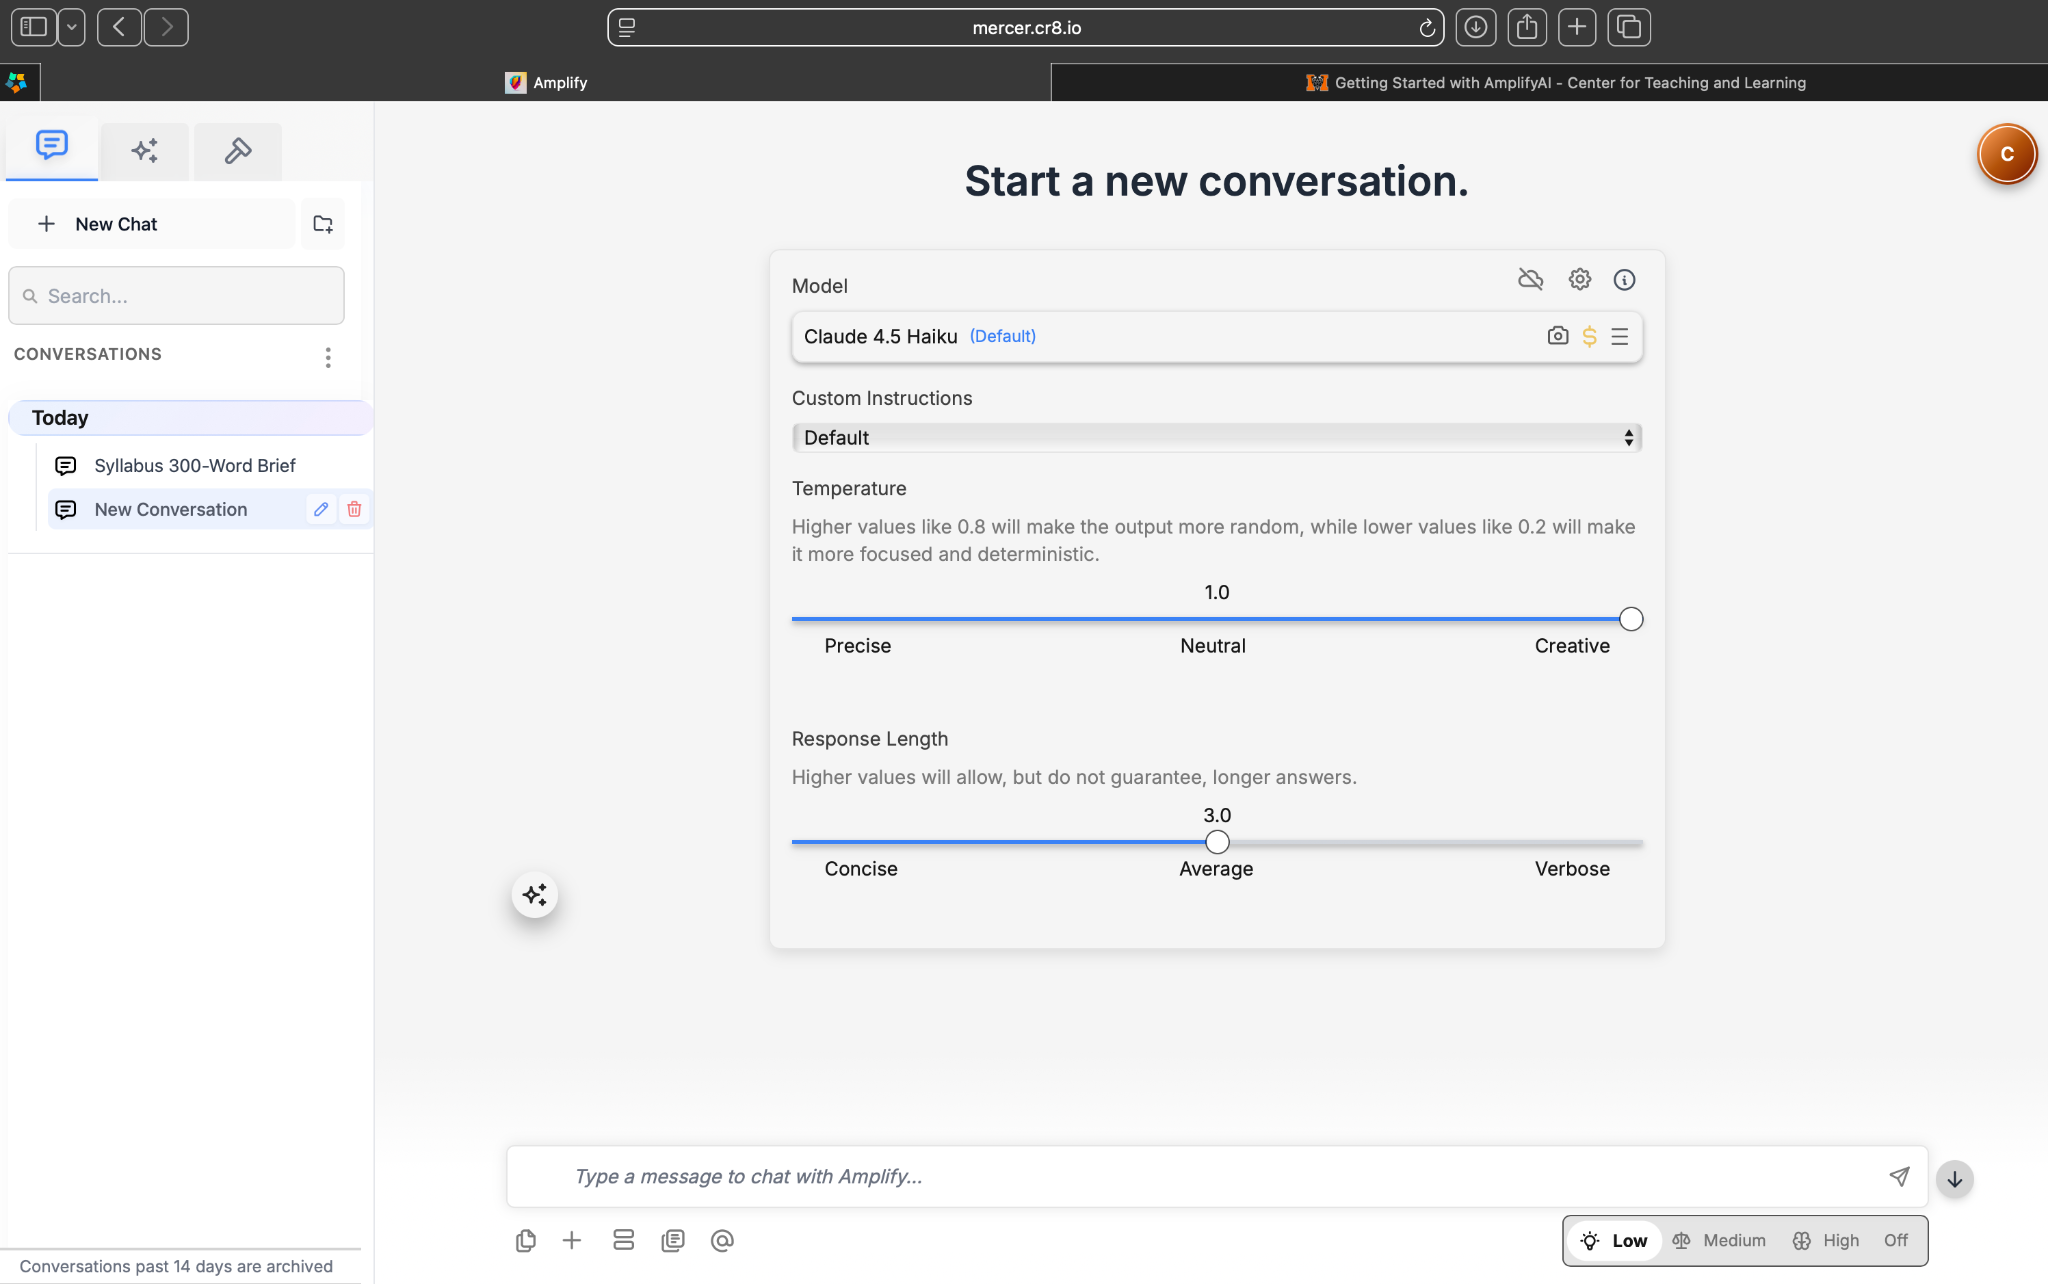Image resolution: width=2048 pixels, height=1284 pixels.
Task: Toggle the cloud-off storage icon
Action: click(1531, 280)
